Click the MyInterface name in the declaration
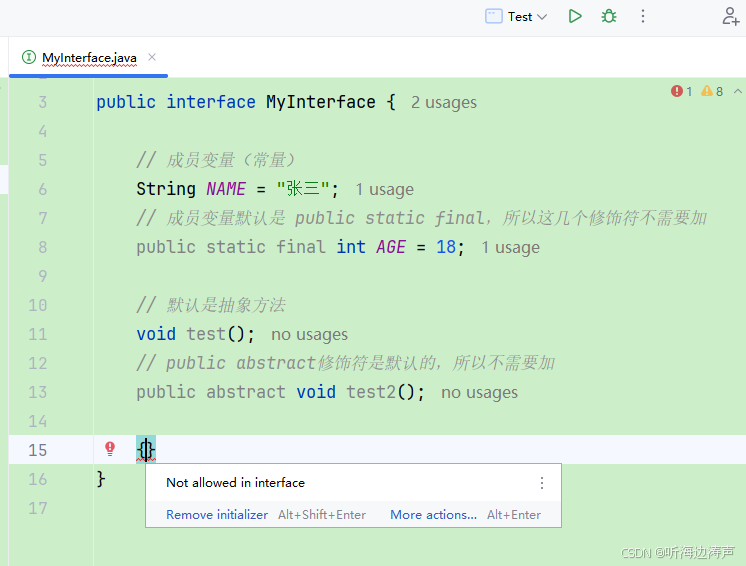This screenshot has width=746, height=566. pyautogui.click(x=321, y=102)
